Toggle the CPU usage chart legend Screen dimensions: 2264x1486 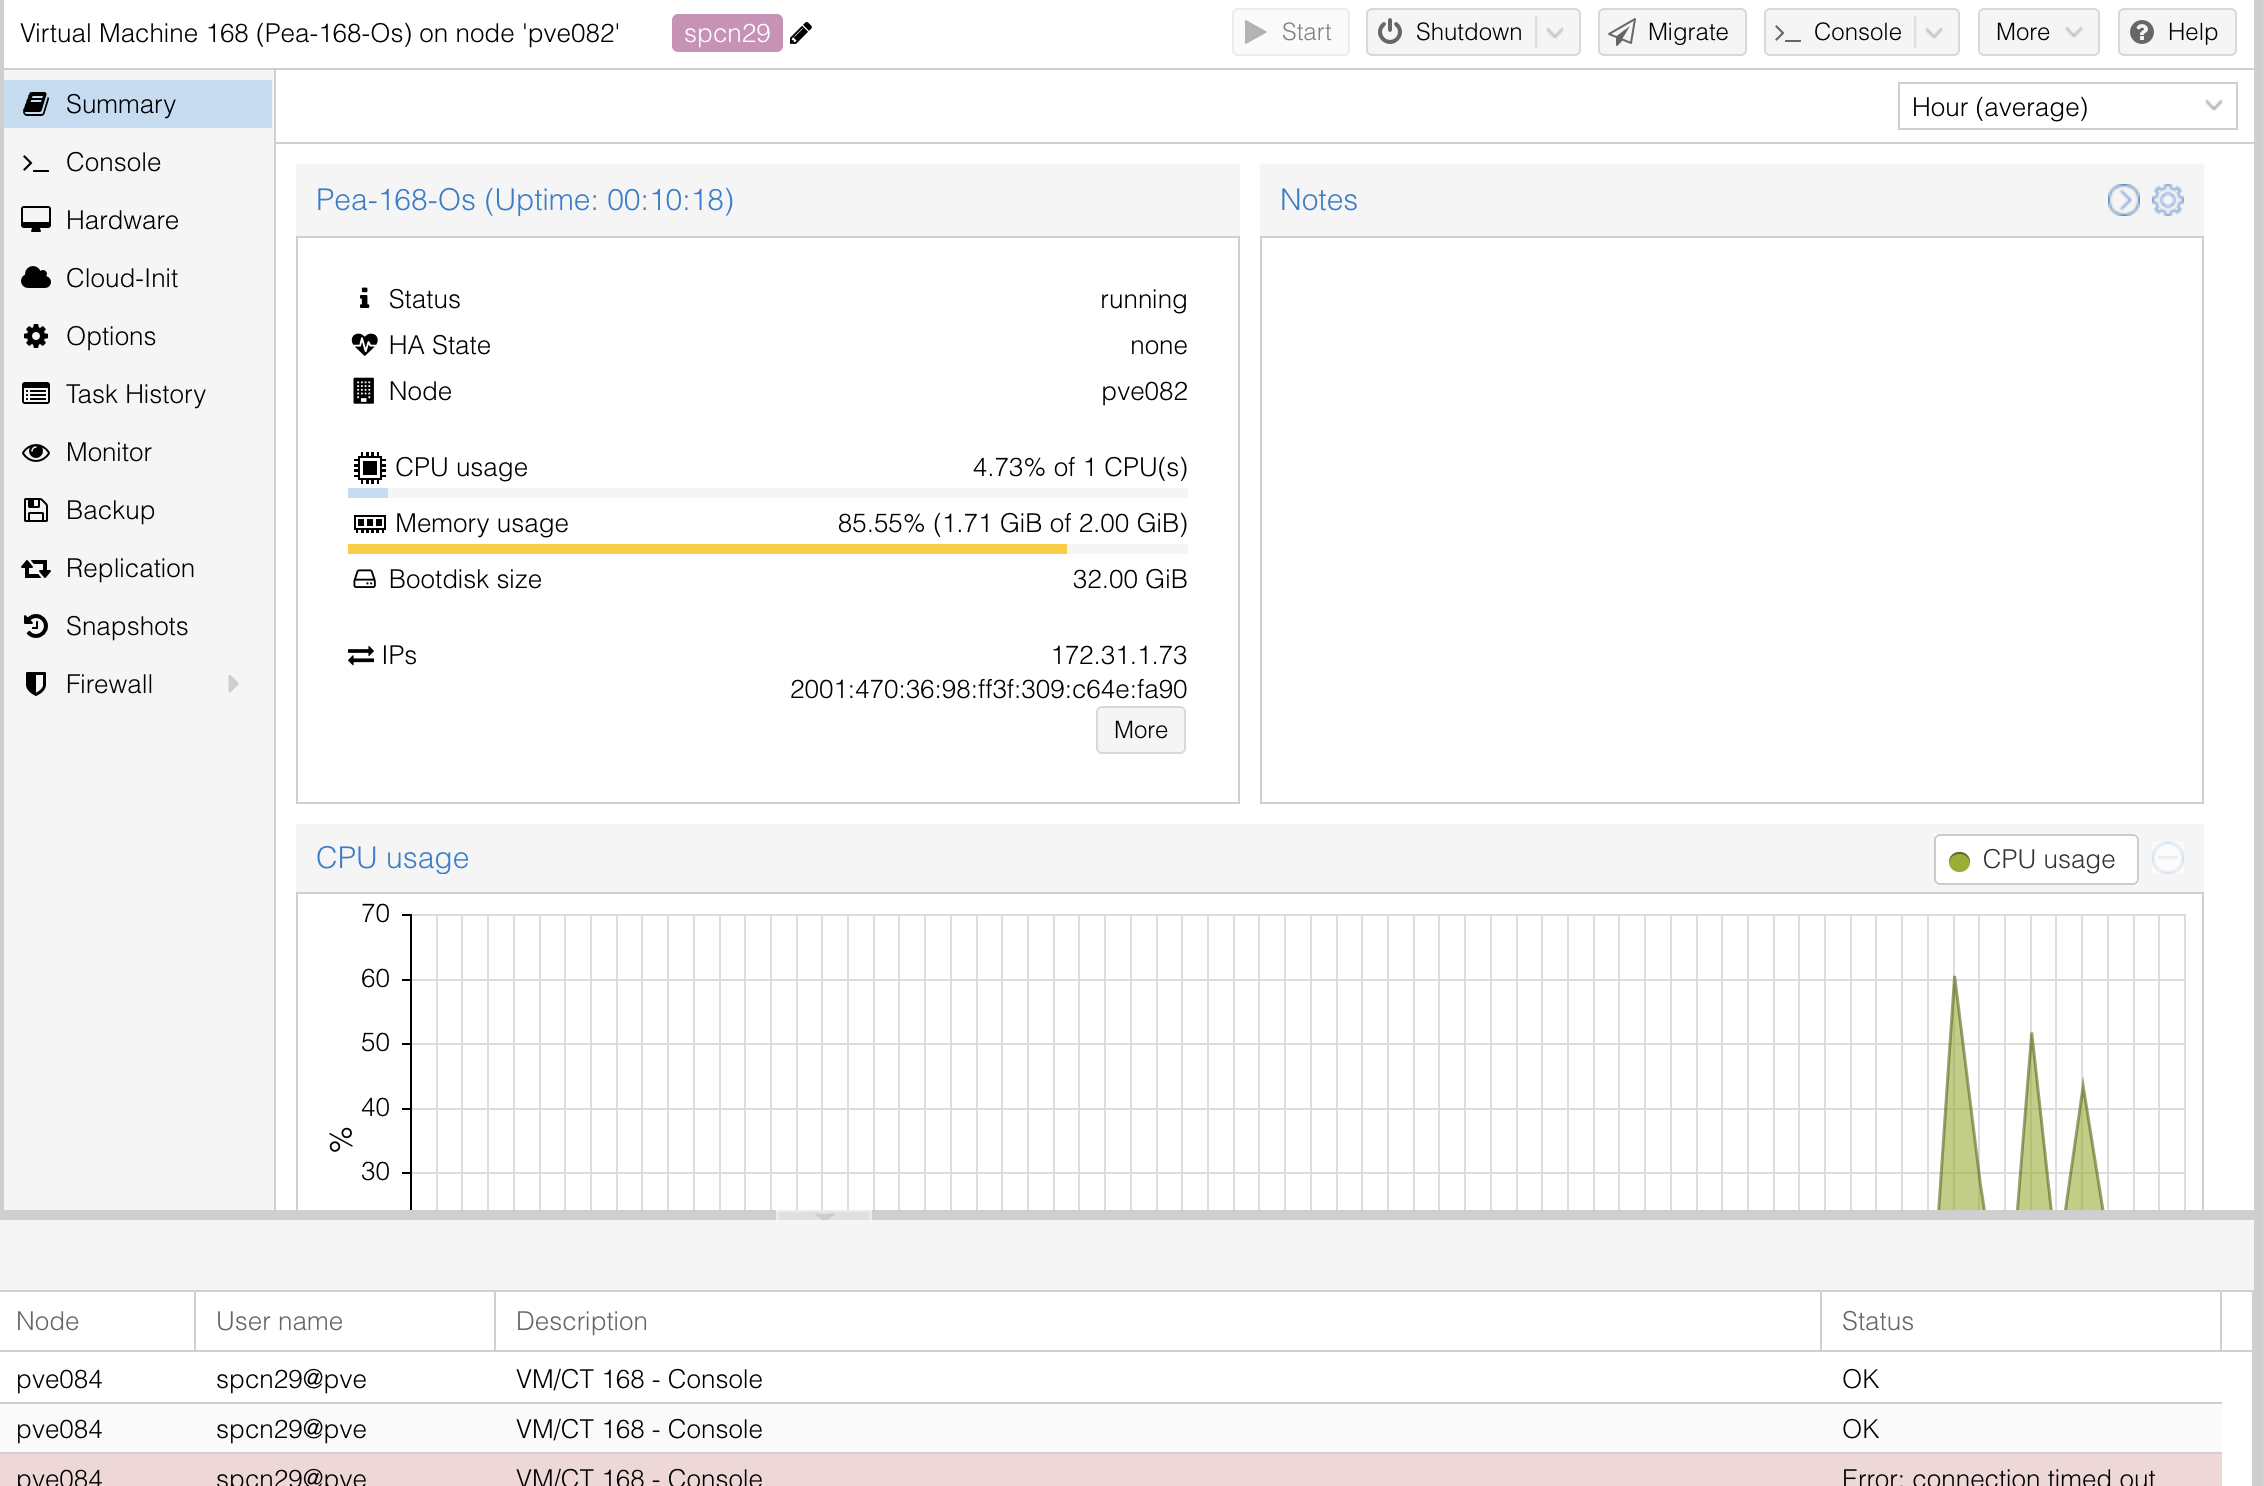point(2035,859)
